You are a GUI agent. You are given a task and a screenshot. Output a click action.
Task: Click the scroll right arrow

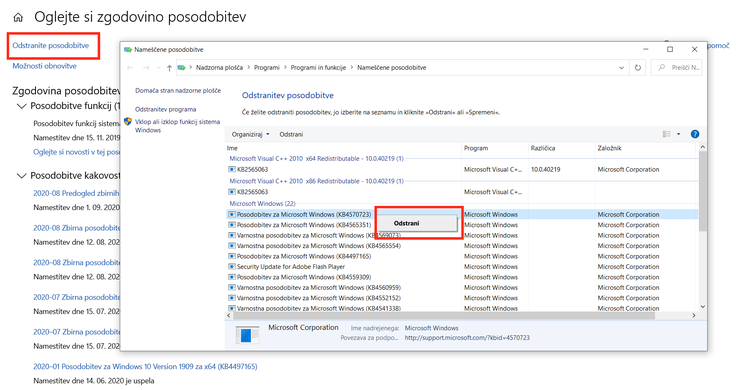[x=694, y=315]
